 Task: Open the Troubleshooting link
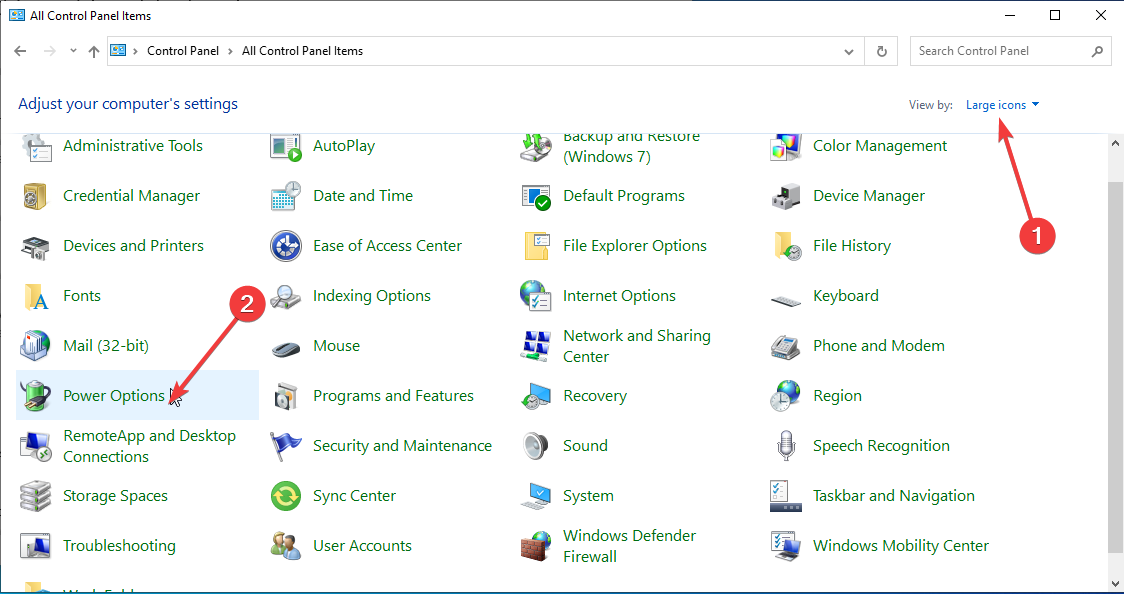click(119, 546)
